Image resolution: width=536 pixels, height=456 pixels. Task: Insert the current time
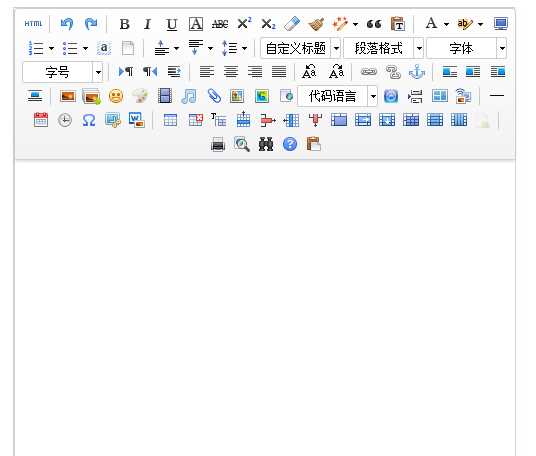pyautogui.click(x=65, y=120)
